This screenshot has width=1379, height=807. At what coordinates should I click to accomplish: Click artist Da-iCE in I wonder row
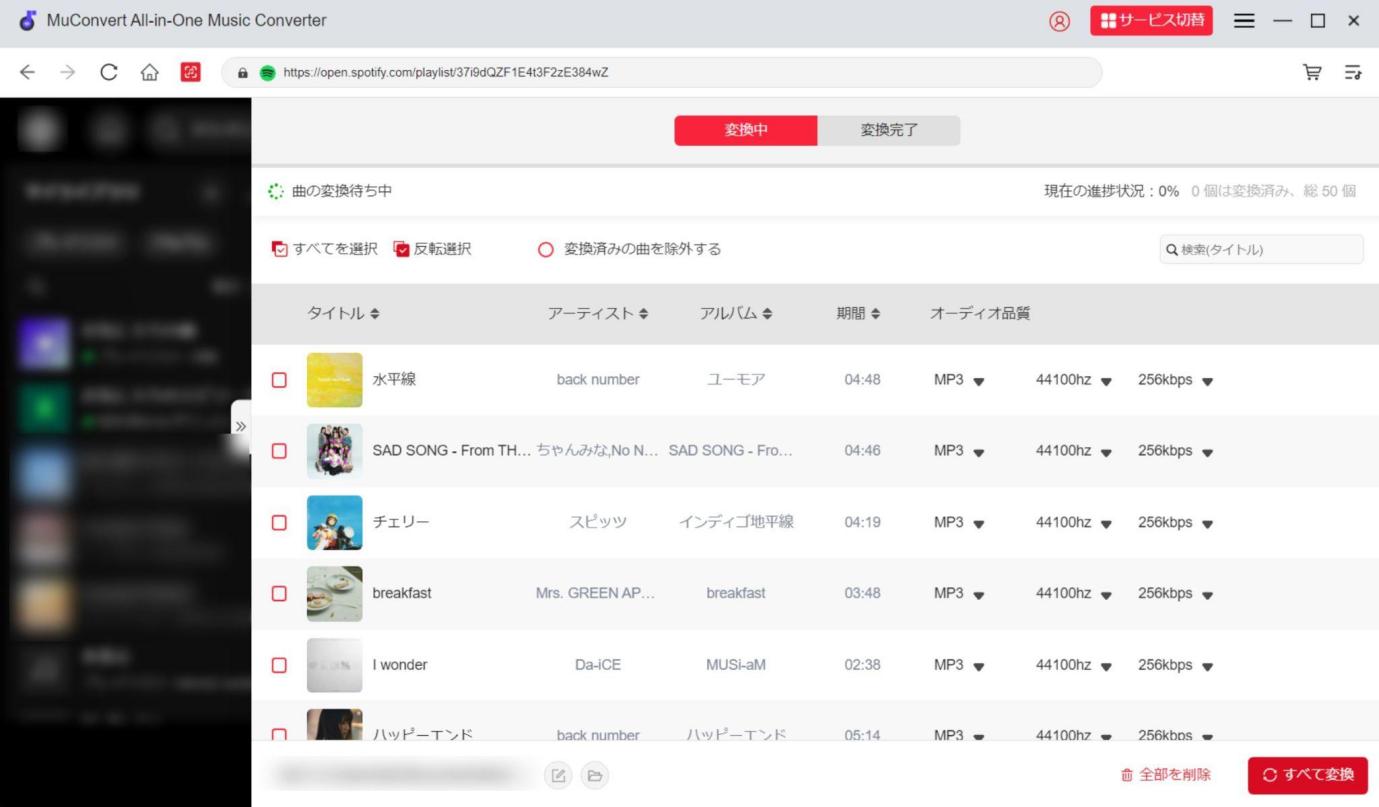coord(598,665)
